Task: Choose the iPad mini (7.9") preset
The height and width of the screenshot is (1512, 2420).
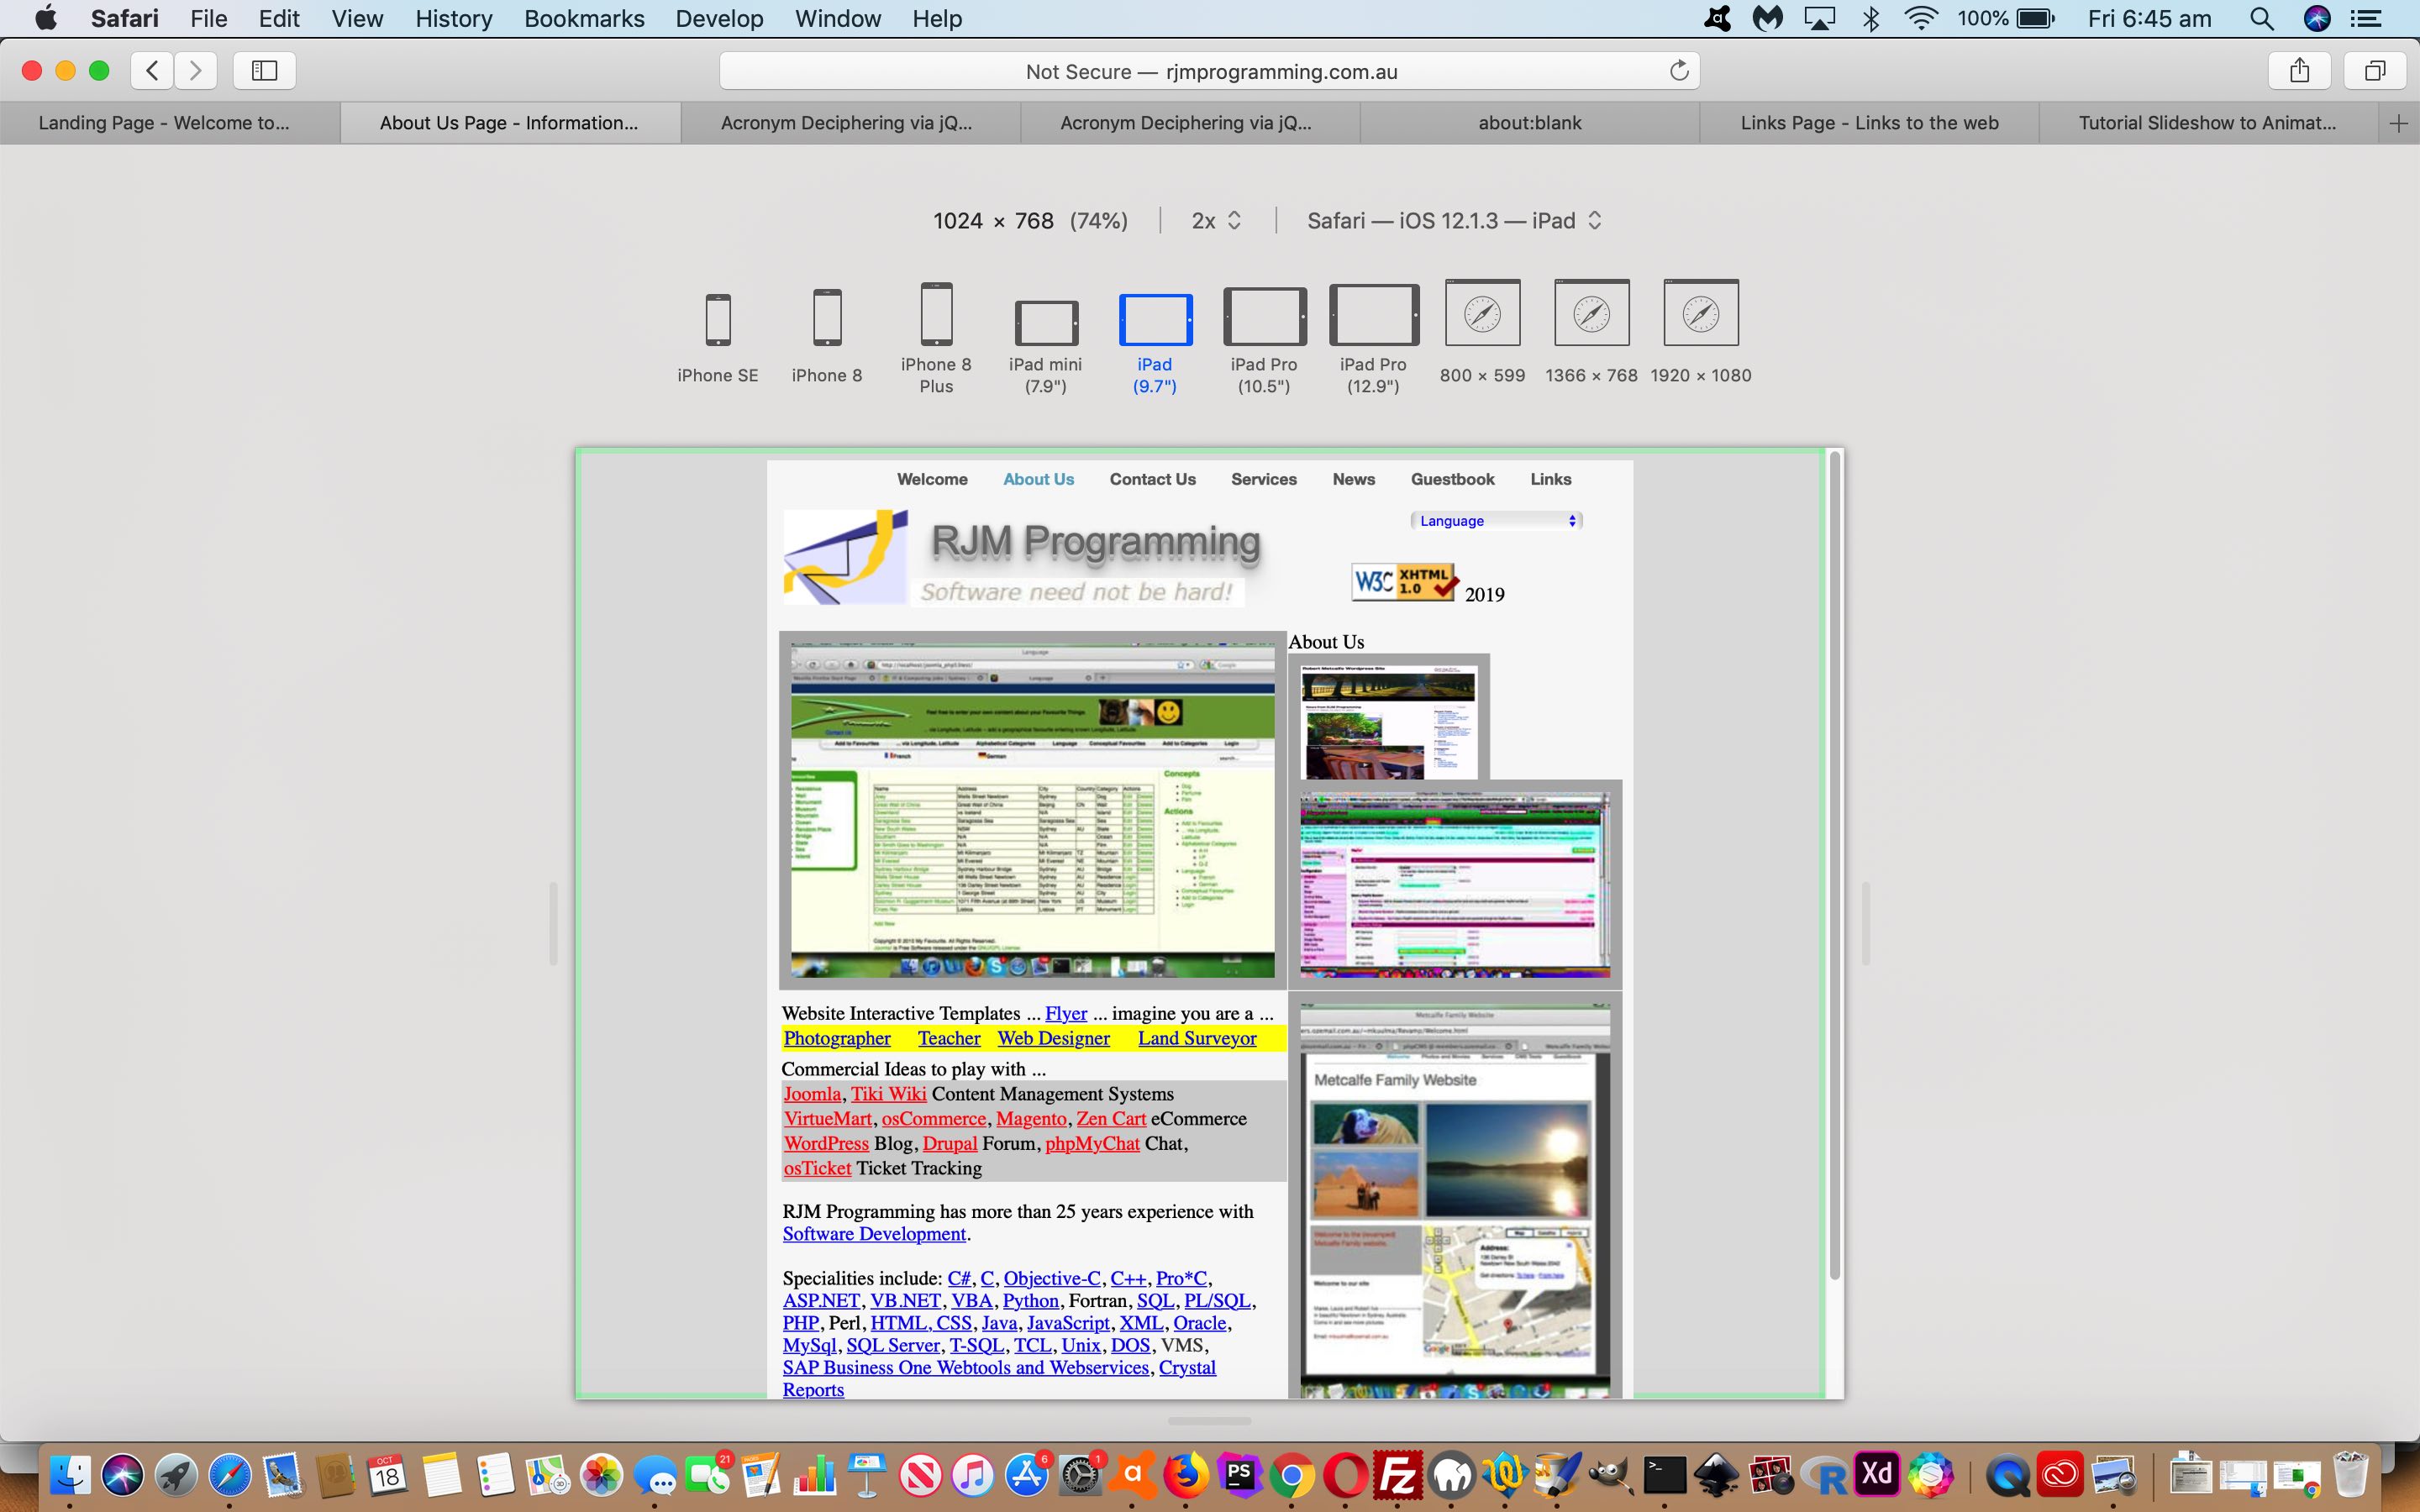Action: coord(1045,346)
